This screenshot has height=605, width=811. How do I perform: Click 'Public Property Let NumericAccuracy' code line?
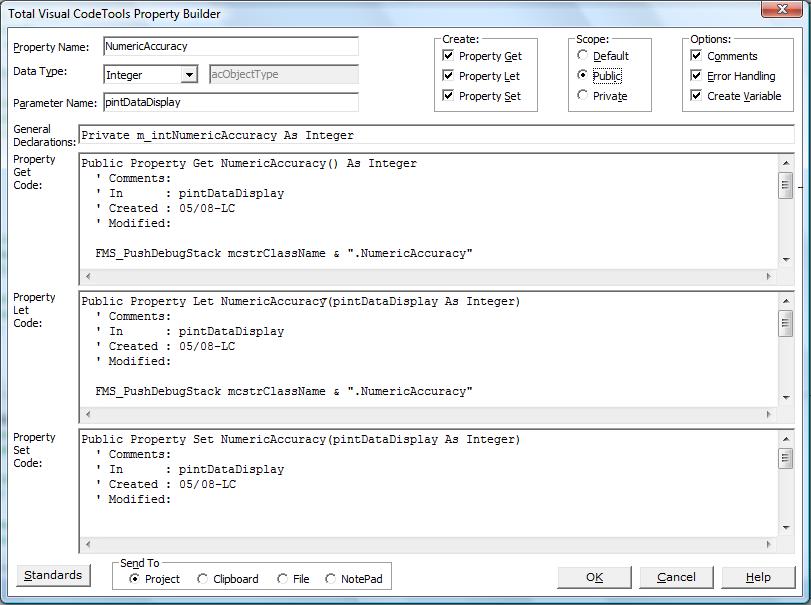(x=301, y=301)
